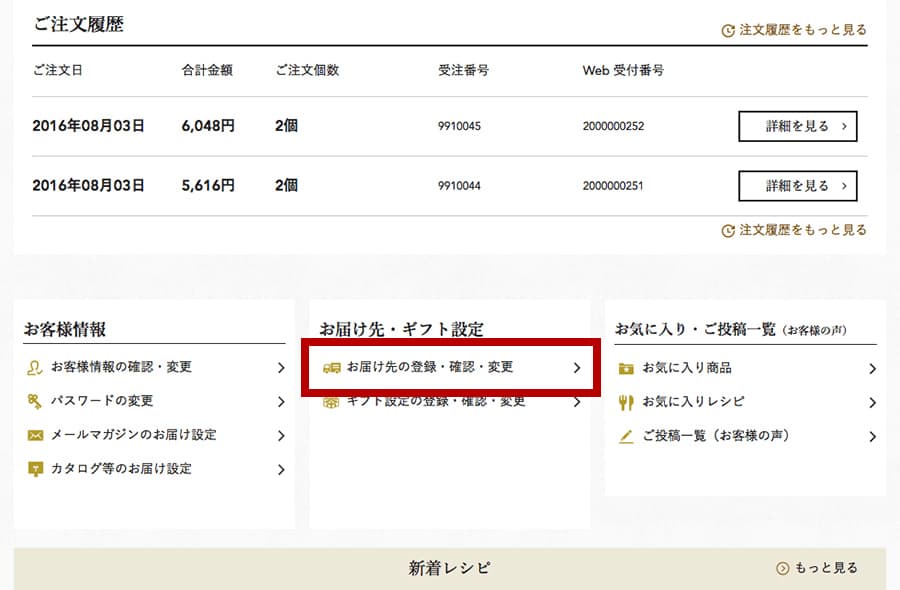The width and height of the screenshot is (900, 590).
Task: Open 詳細を見る for order 9910044
Action: tap(797, 185)
